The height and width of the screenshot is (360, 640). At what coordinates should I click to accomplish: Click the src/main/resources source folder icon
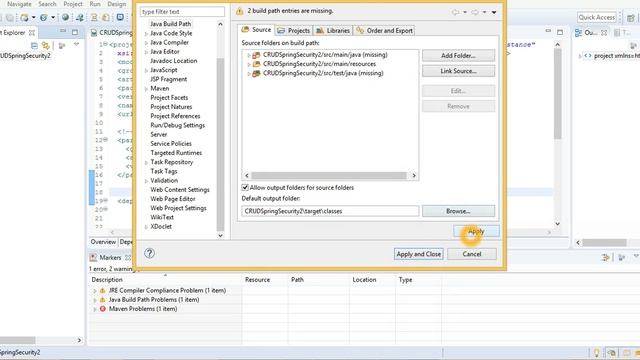point(256,64)
